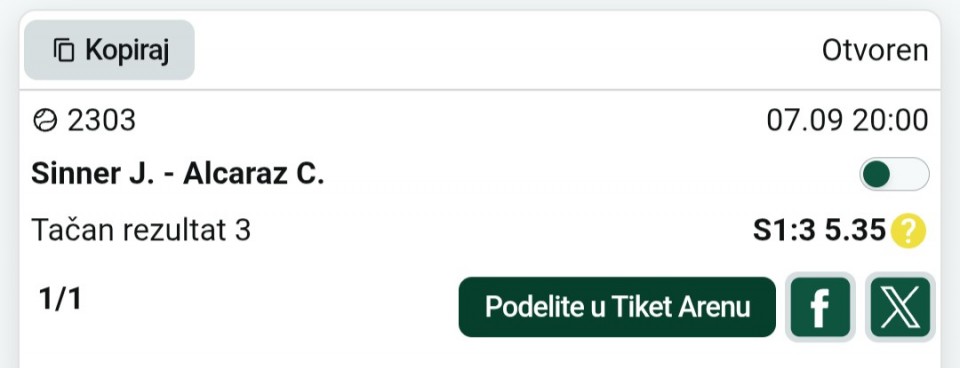Viewport: 960px width, 368px height.
Task: Click the 5.35 odds value
Action: pos(855,231)
